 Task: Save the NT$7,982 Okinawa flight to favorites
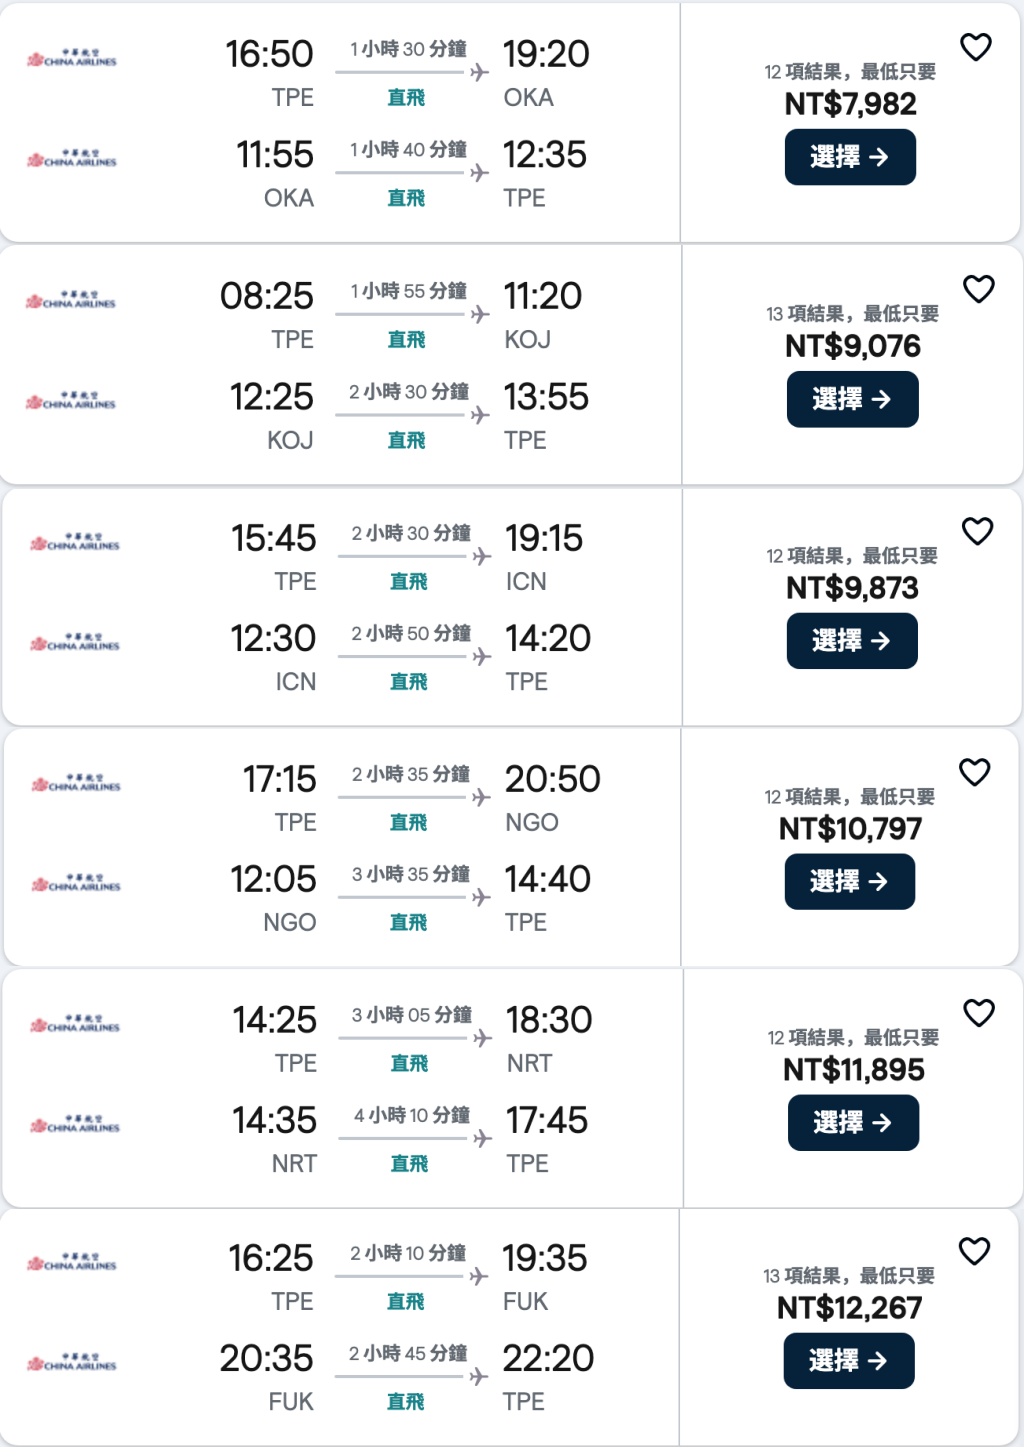tap(975, 47)
